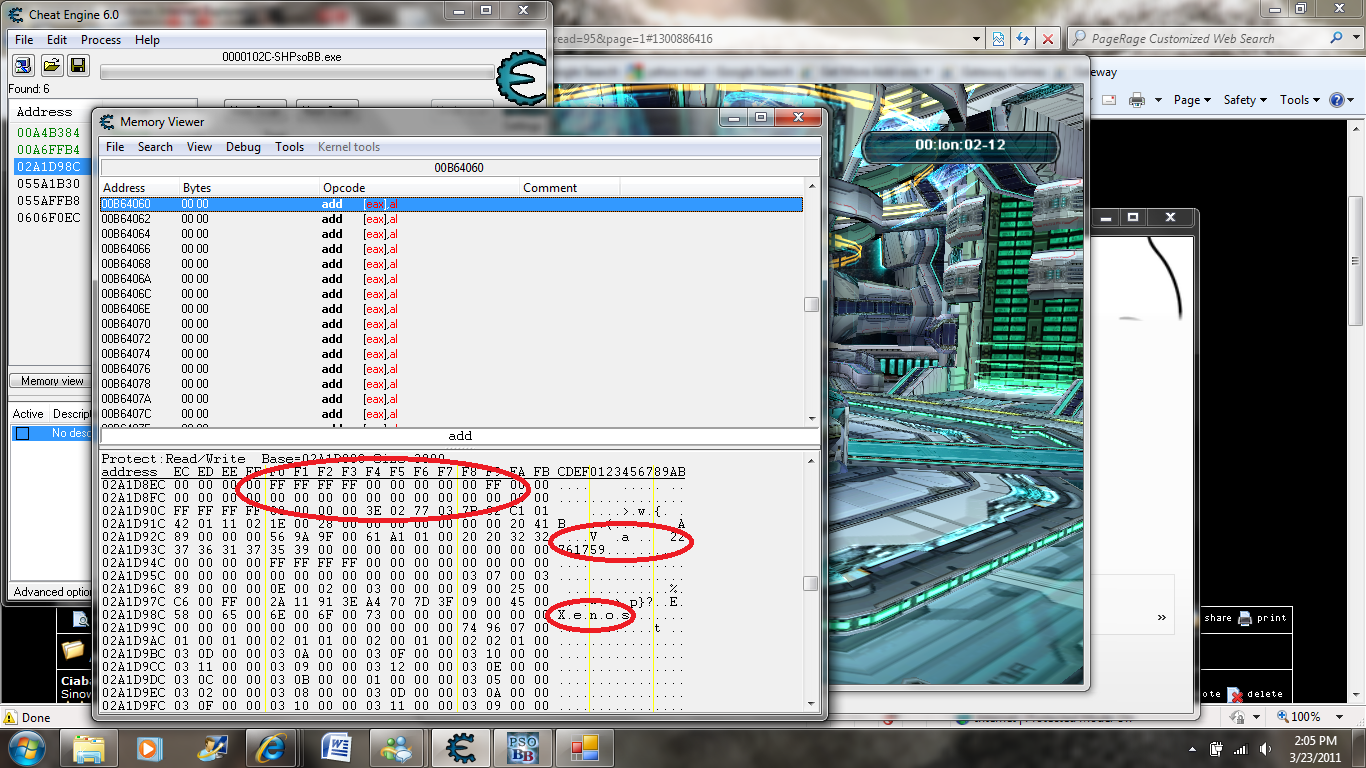This screenshot has width=1366, height=768.
Task: Click hex row address 02A1D9BC
Action: click(134, 654)
